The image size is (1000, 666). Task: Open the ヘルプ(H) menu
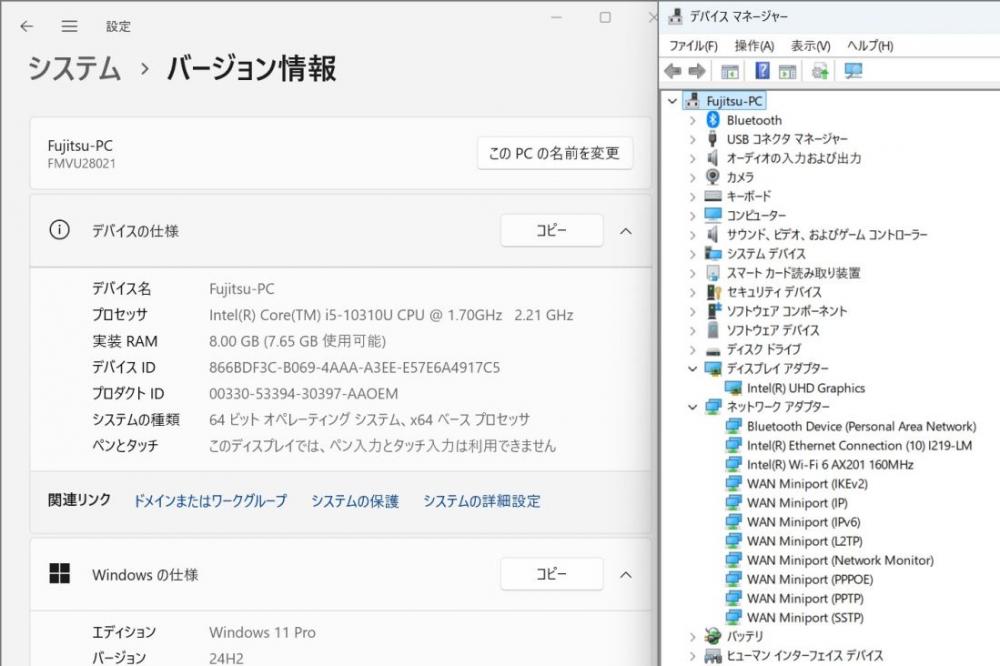(870, 45)
